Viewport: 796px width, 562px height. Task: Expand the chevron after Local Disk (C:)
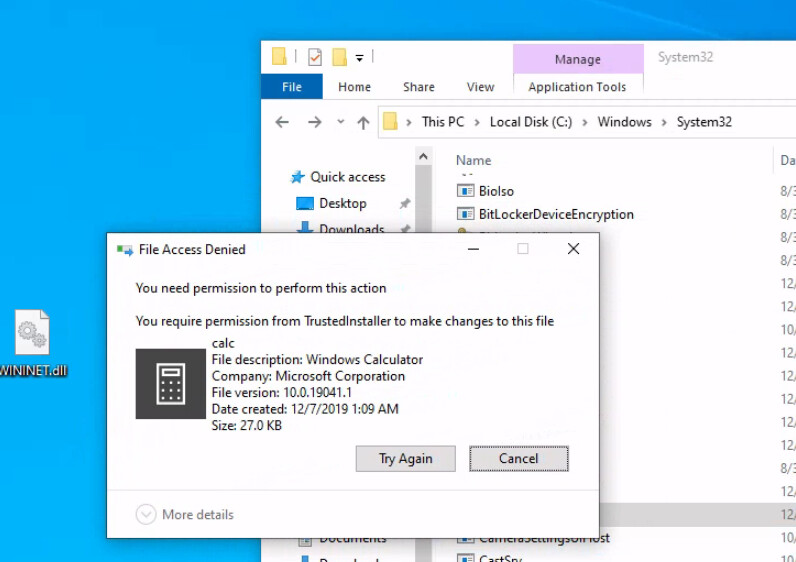585,122
